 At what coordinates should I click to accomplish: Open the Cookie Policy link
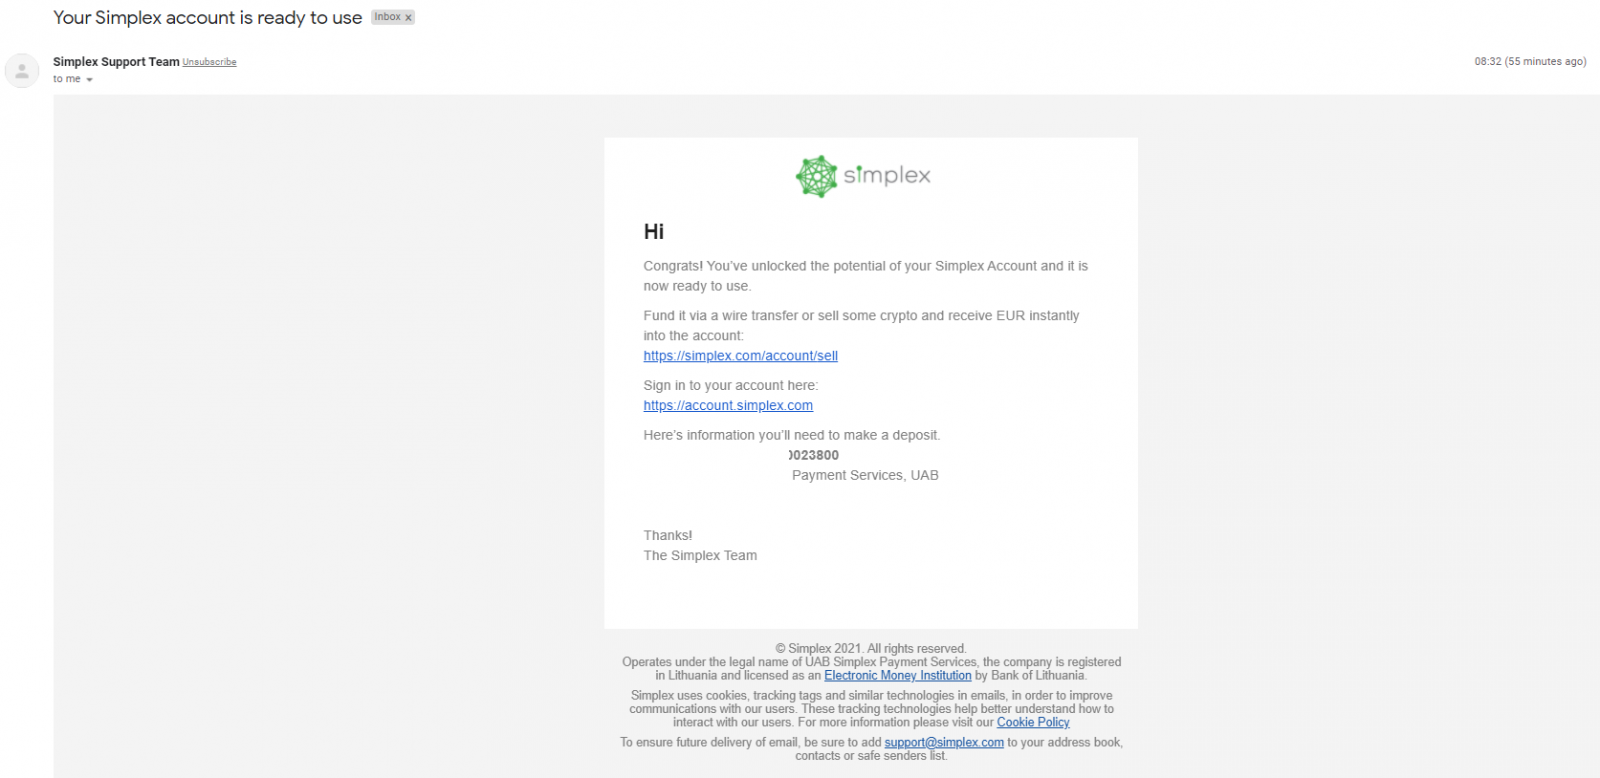click(1033, 723)
